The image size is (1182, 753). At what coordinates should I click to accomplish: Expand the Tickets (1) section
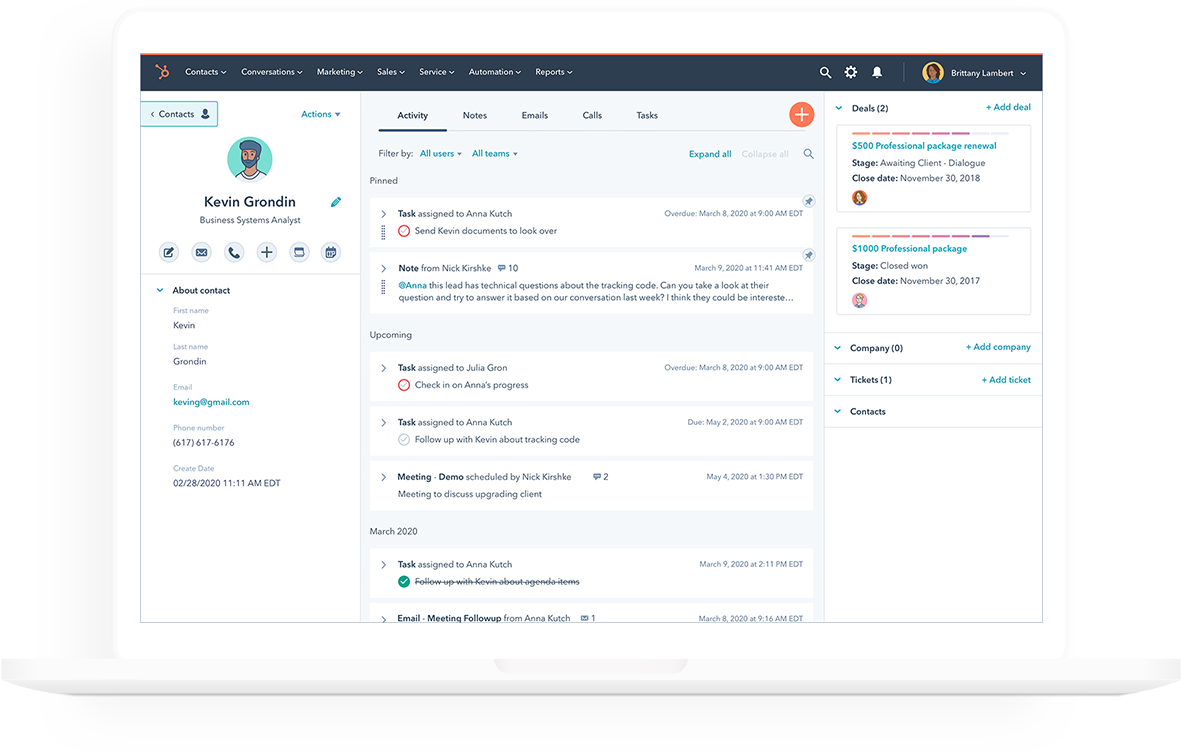click(838, 380)
